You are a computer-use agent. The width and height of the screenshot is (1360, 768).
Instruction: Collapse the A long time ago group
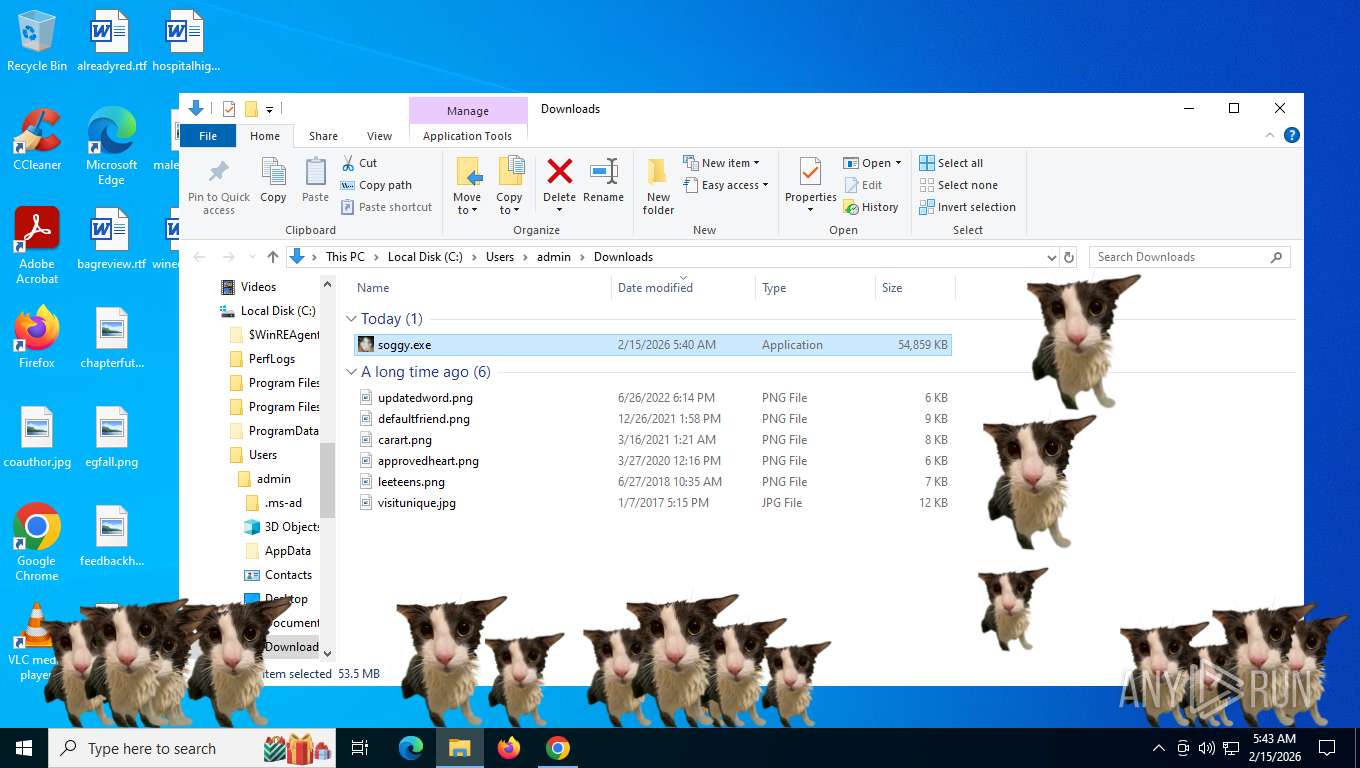tap(351, 372)
